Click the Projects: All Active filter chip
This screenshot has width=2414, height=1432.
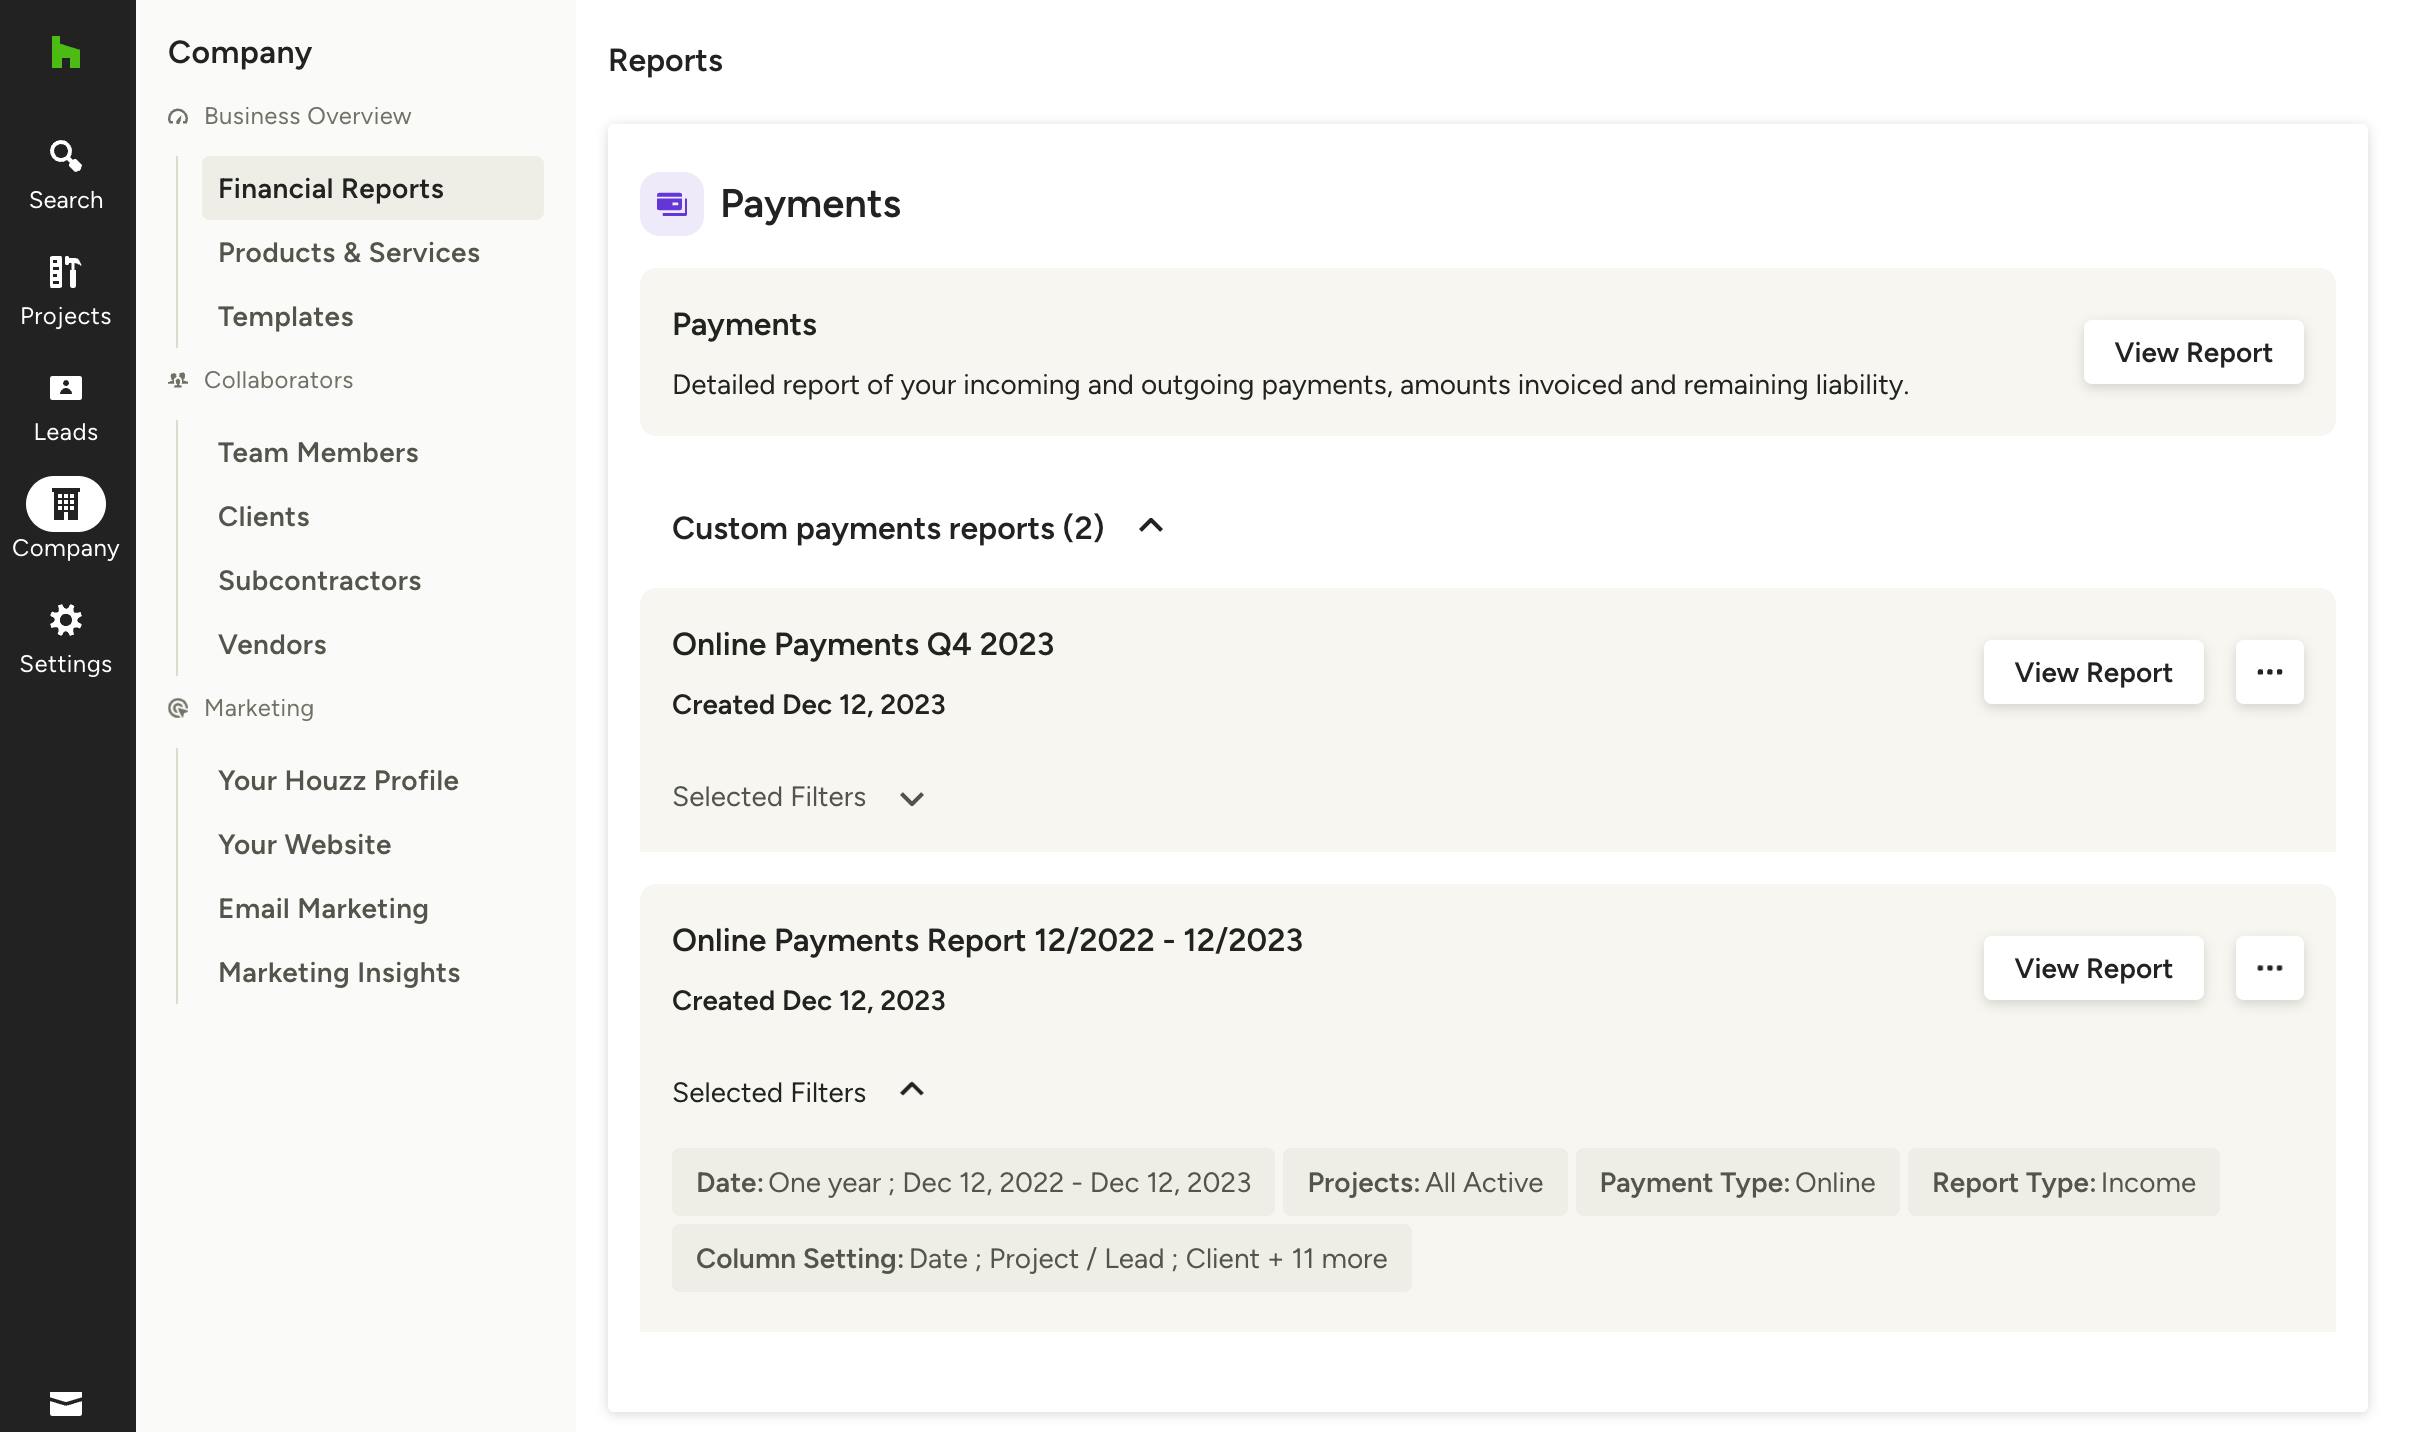click(1425, 1182)
